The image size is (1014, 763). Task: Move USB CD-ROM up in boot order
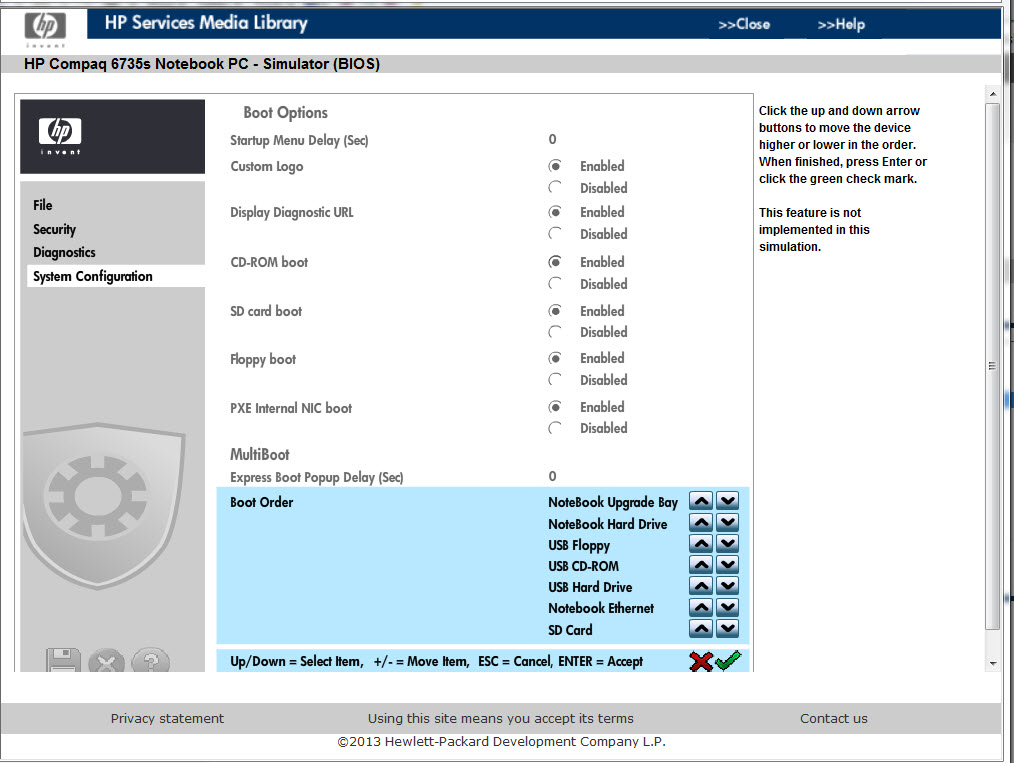coord(701,565)
